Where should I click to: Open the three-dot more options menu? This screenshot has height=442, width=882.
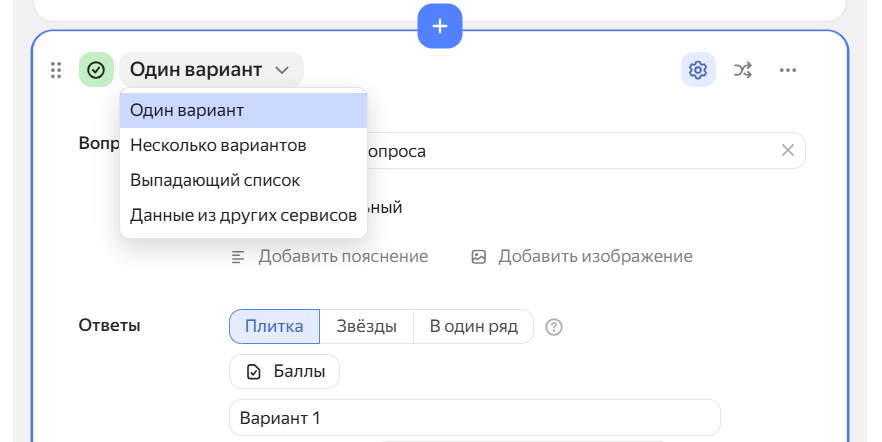(788, 70)
